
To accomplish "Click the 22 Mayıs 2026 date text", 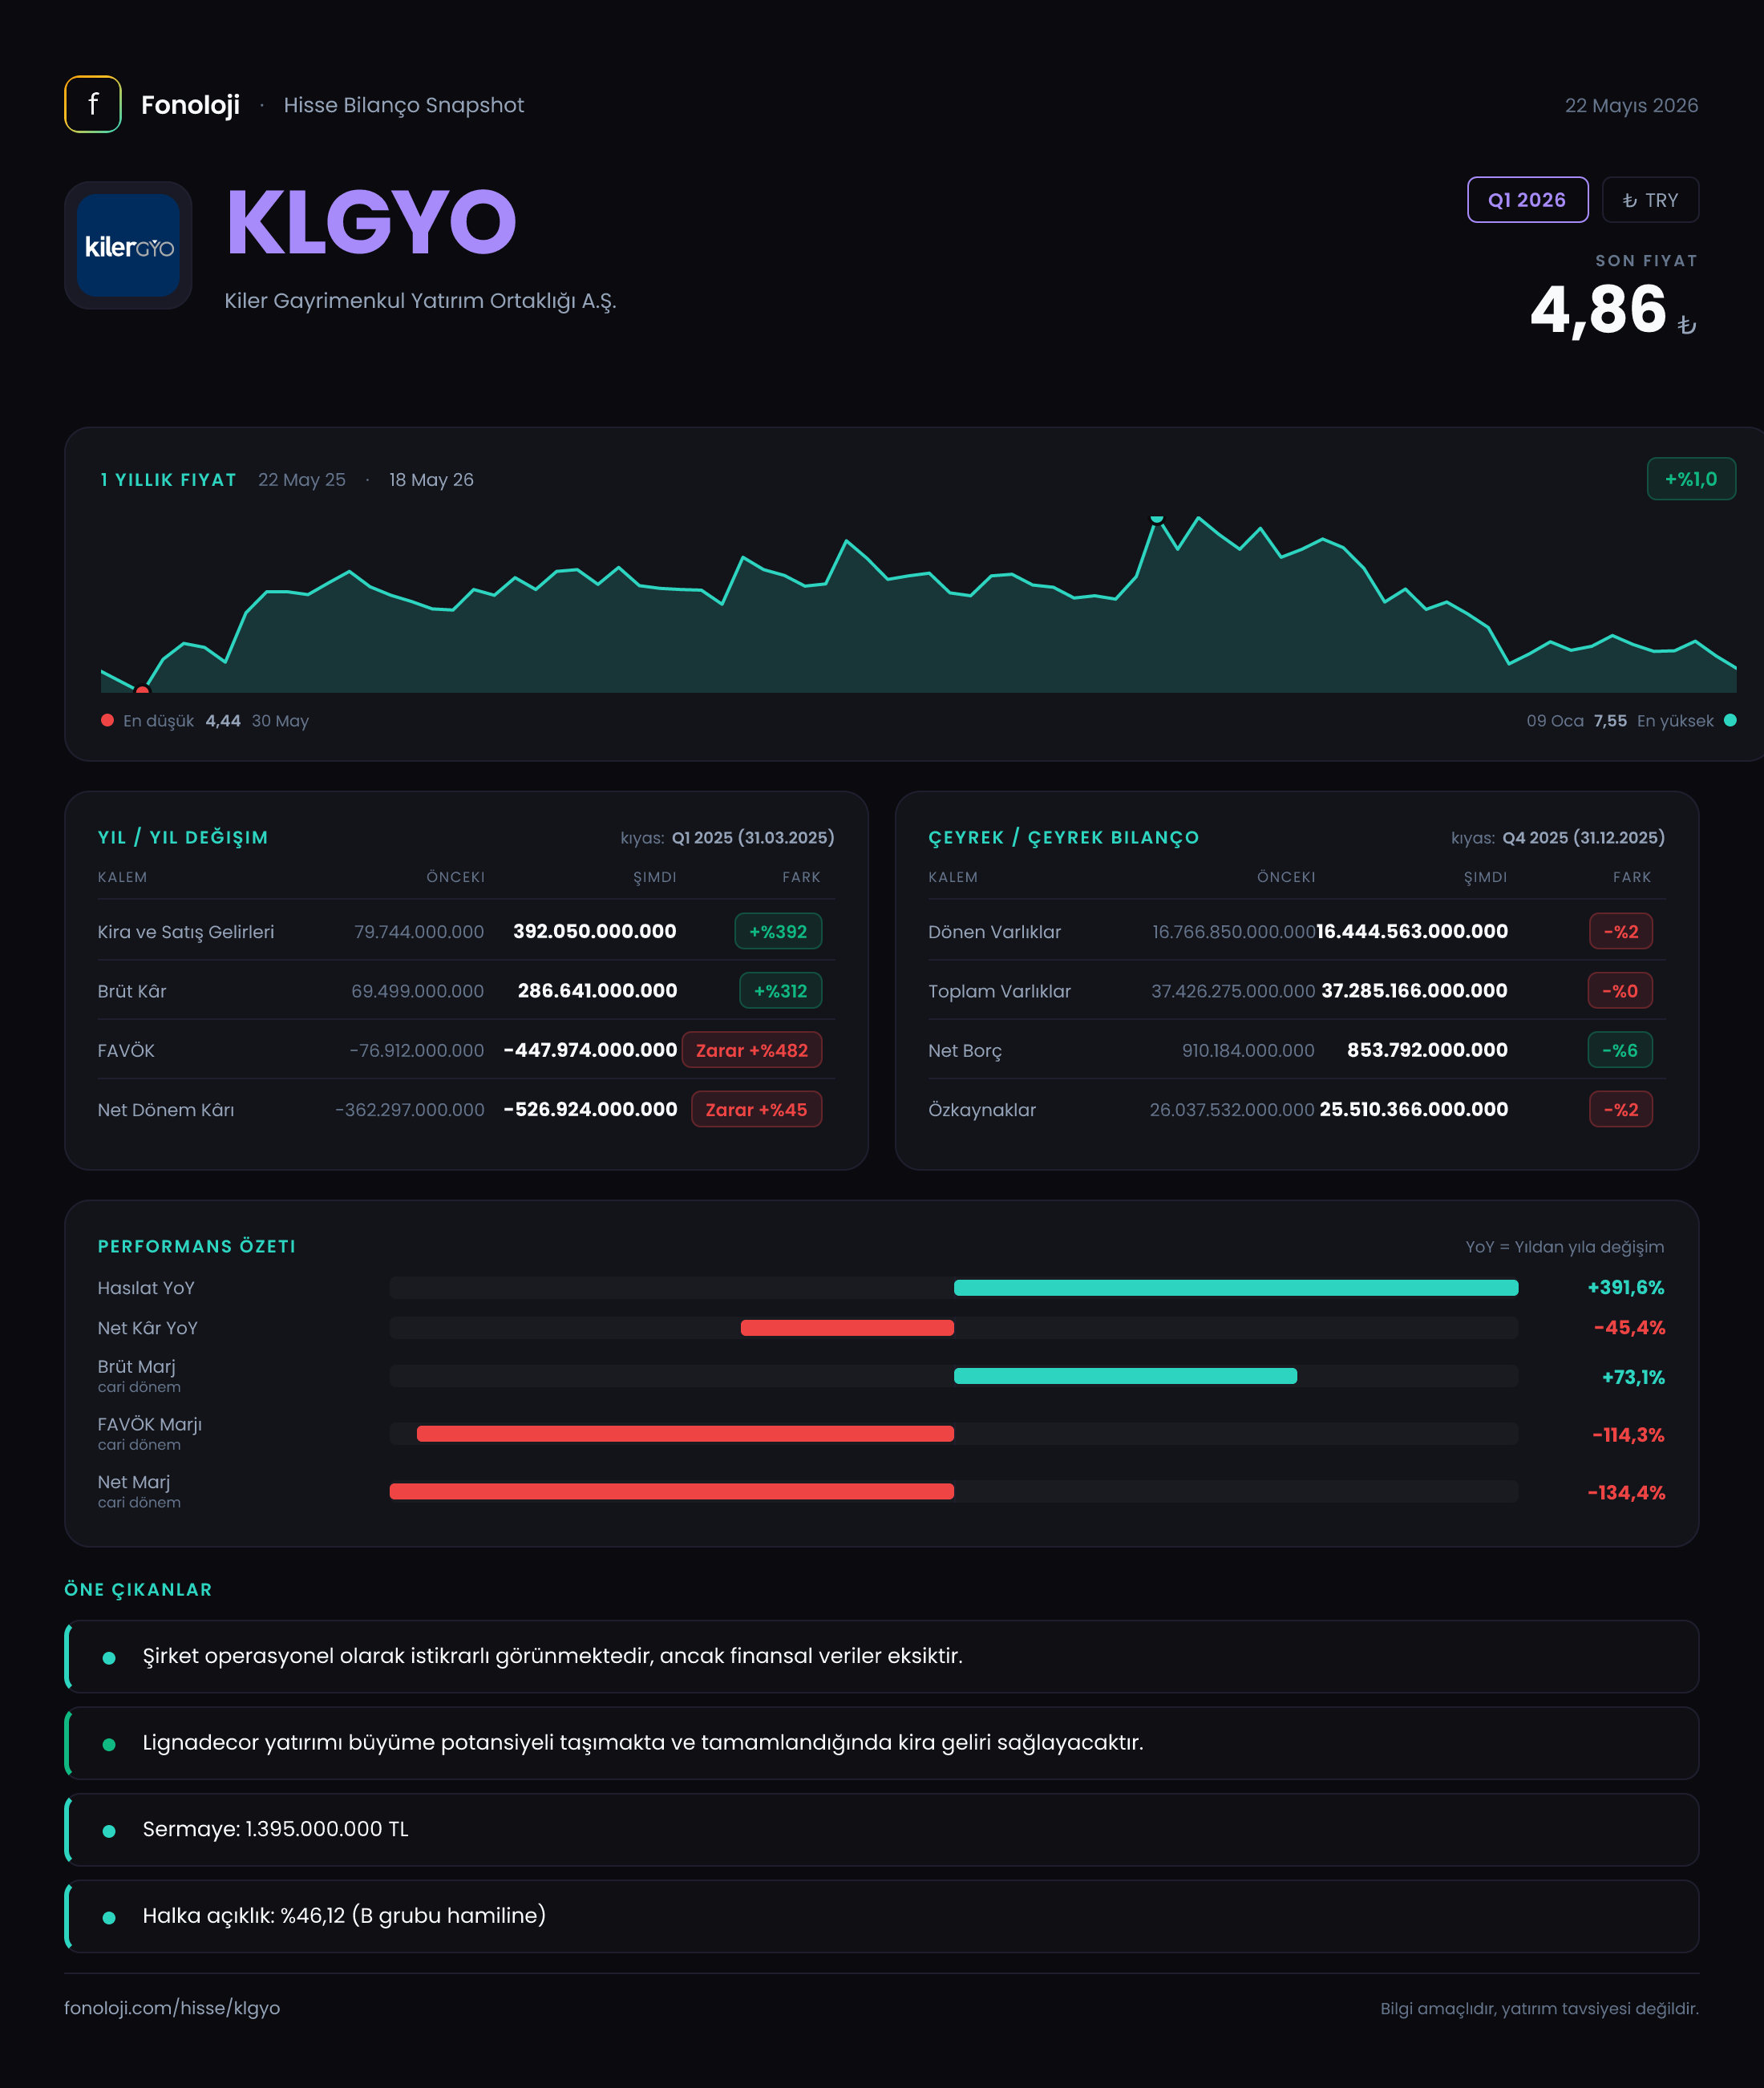I will [x=1631, y=105].
